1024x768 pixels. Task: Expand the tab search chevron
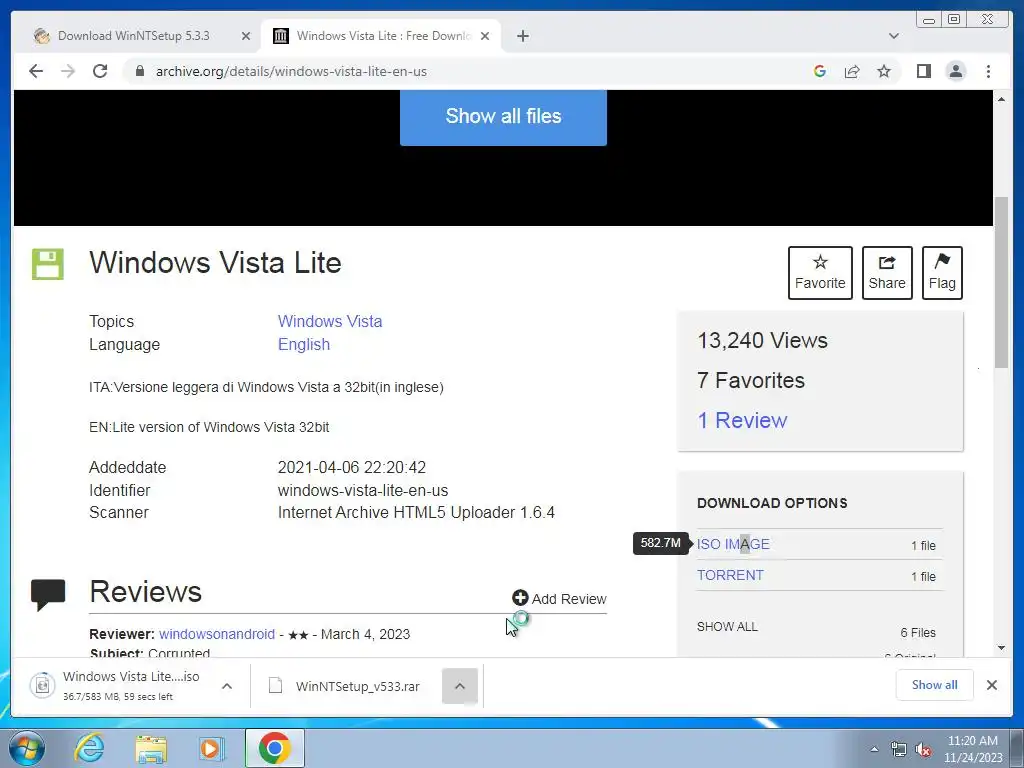pyautogui.click(x=893, y=36)
